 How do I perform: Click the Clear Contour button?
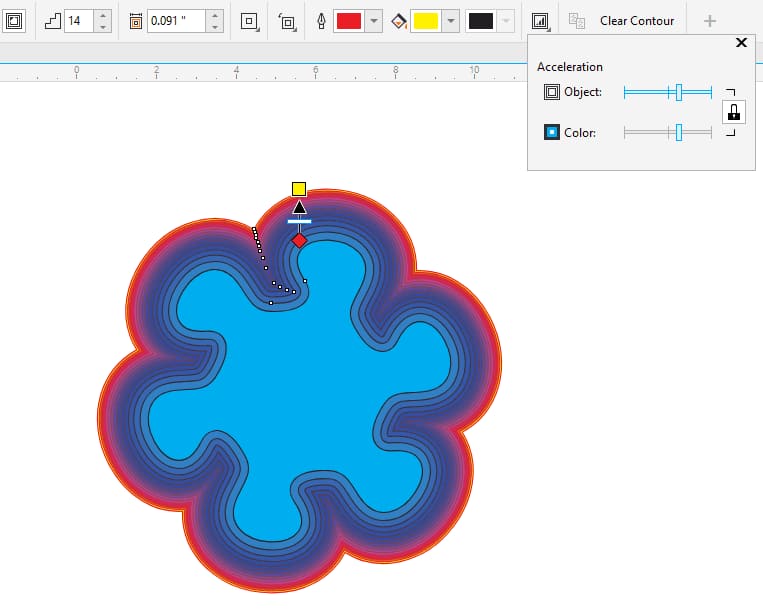click(637, 21)
